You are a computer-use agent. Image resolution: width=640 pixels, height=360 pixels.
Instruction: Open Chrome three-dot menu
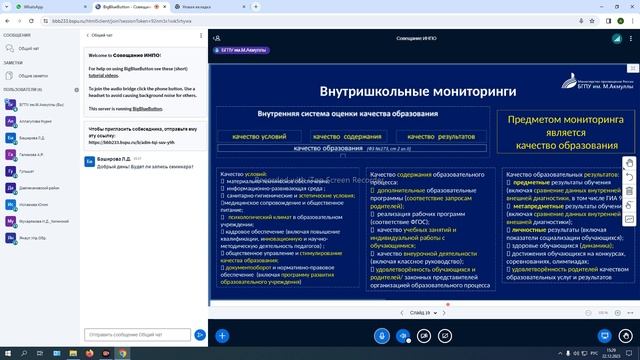(x=633, y=21)
